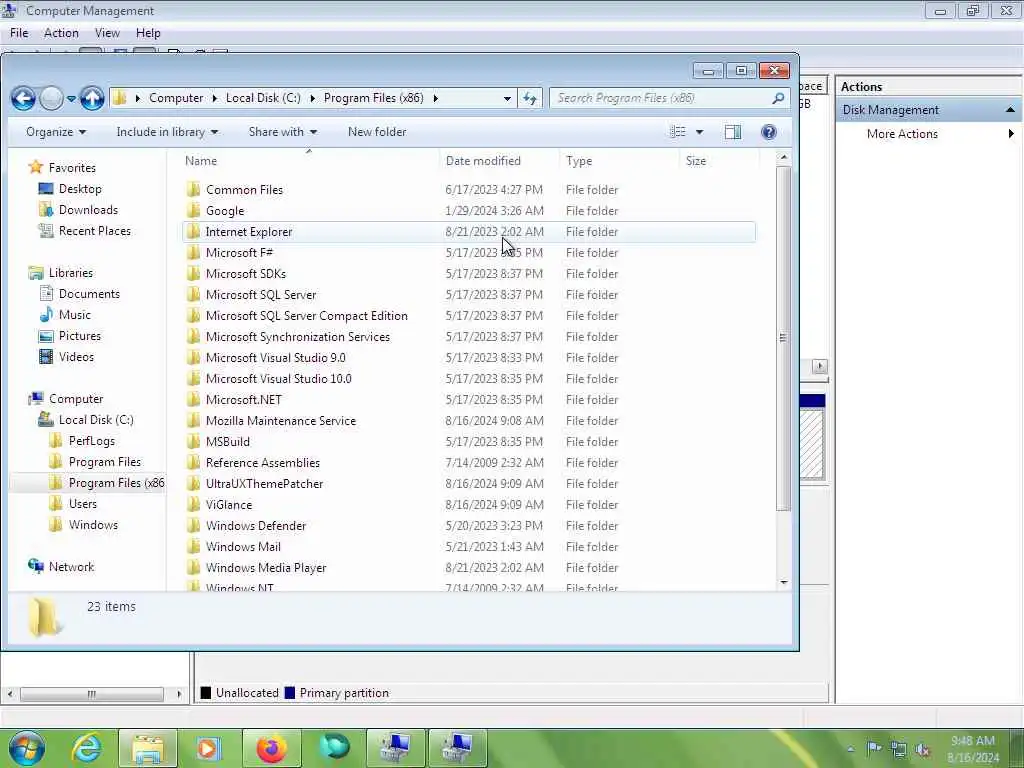The width and height of the screenshot is (1024, 768).
Task: Launch Internet Explorer from the taskbar
Action: pos(87,748)
